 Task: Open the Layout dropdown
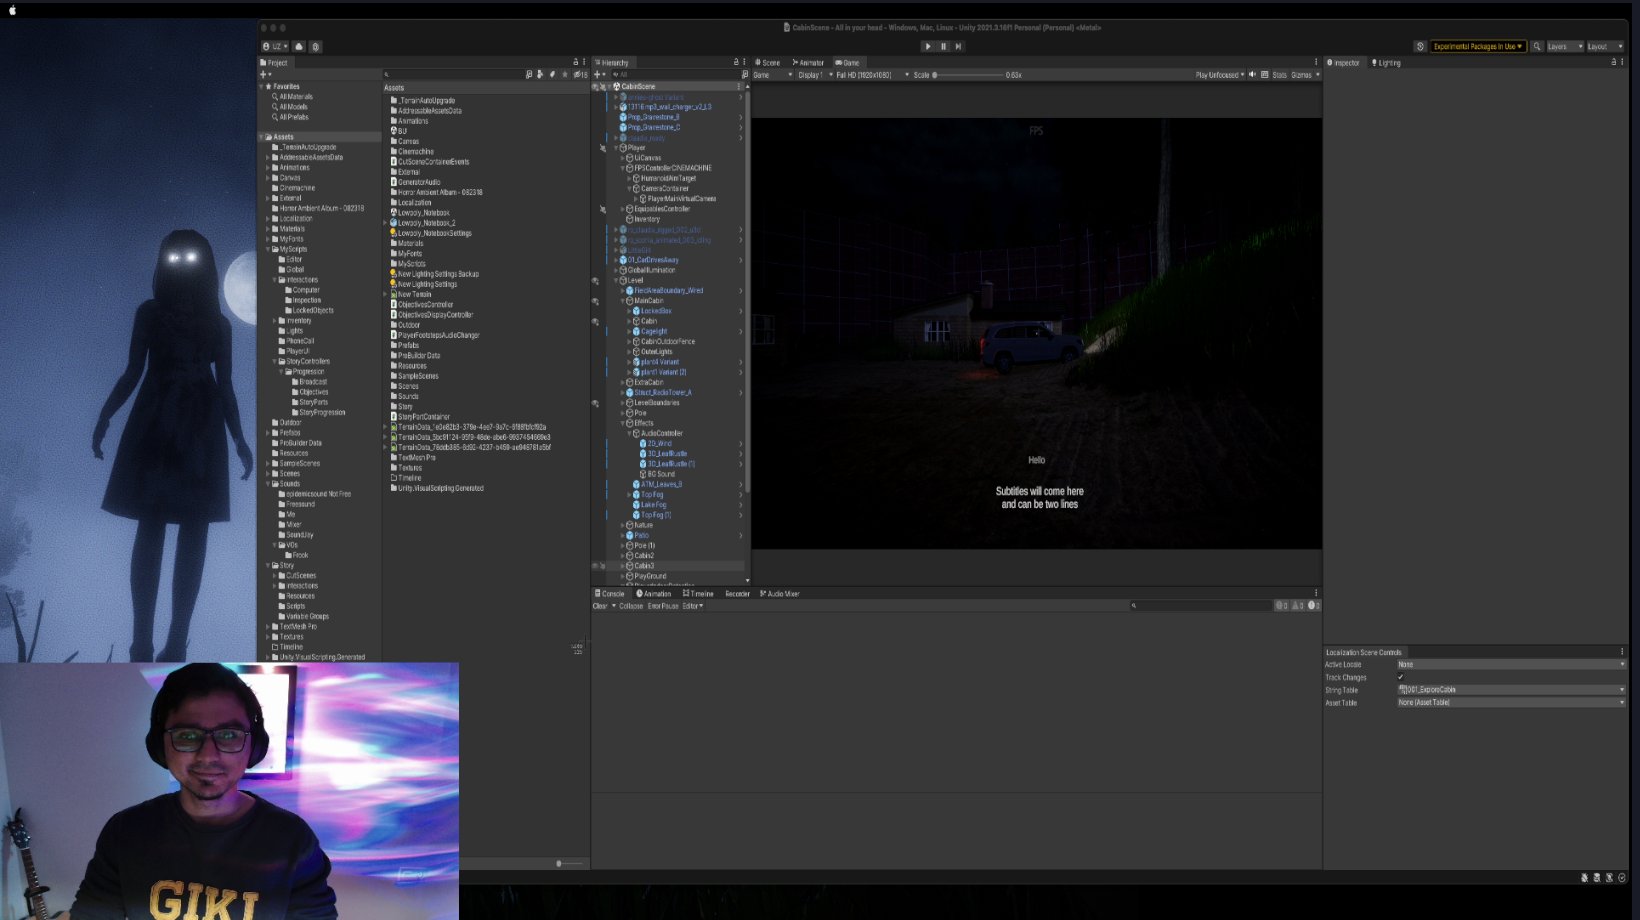click(1605, 46)
